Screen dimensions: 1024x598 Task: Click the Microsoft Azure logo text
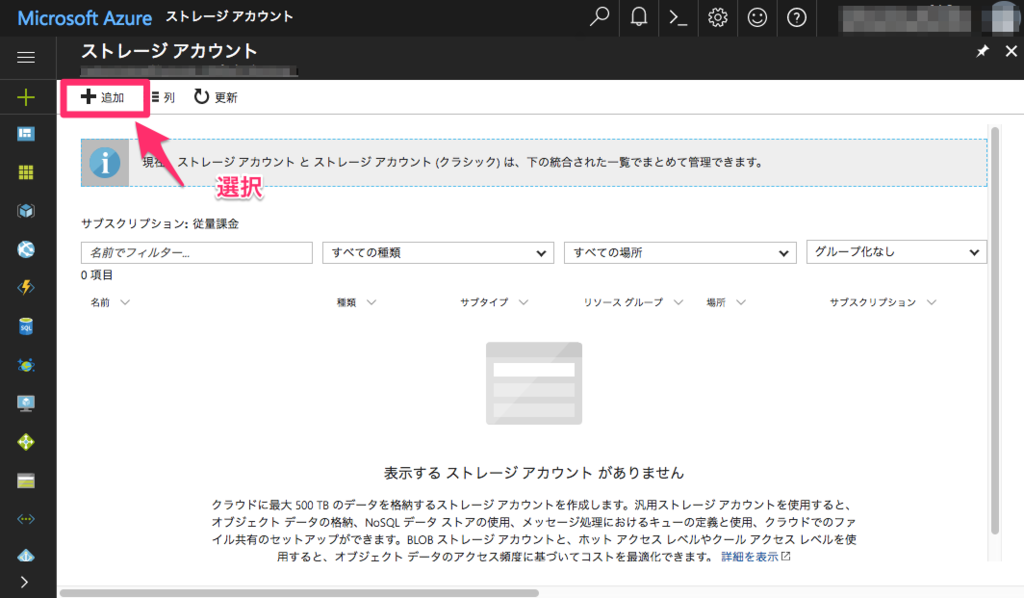point(84,18)
